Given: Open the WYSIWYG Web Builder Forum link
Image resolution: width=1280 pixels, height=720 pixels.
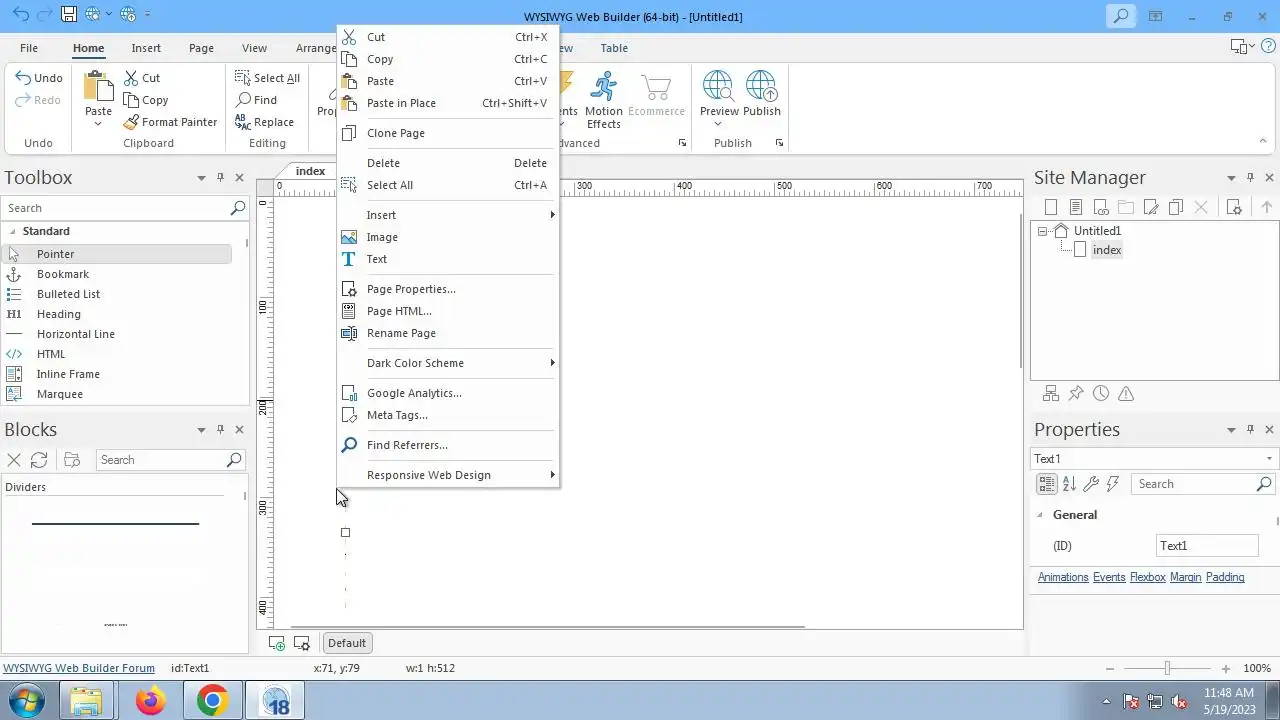Looking at the screenshot, I should click(x=79, y=668).
